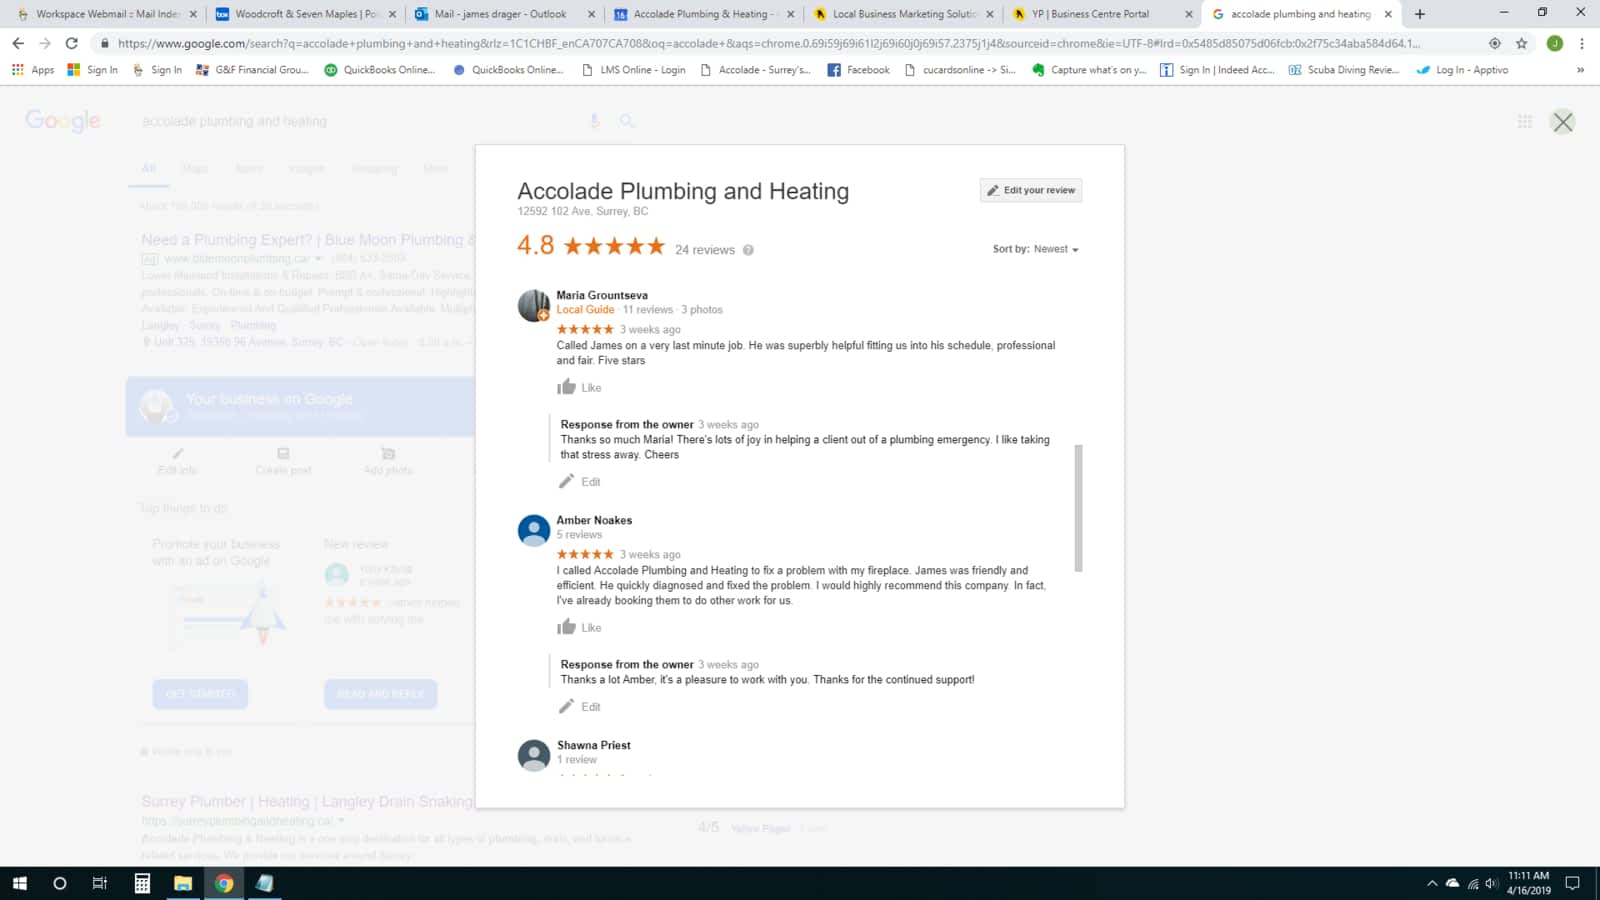Open Amber Noakes's profile avatar
1600x900 pixels.
[534, 530]
